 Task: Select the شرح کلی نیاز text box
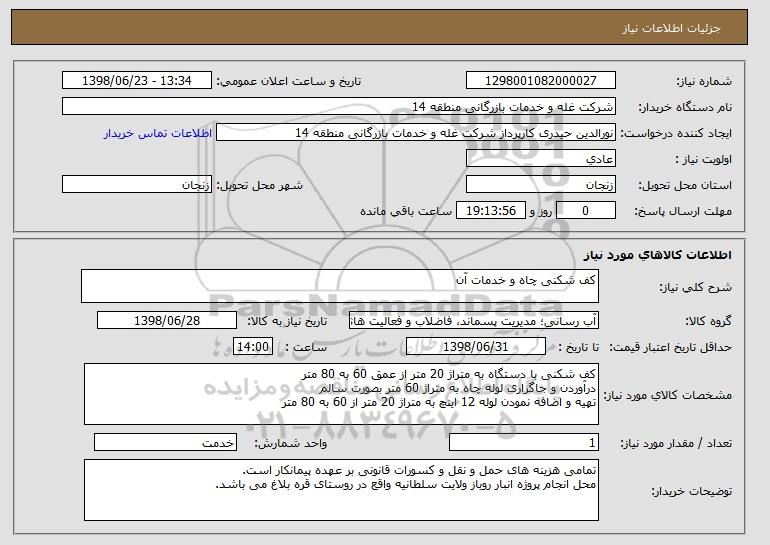(x=340, y=286)
